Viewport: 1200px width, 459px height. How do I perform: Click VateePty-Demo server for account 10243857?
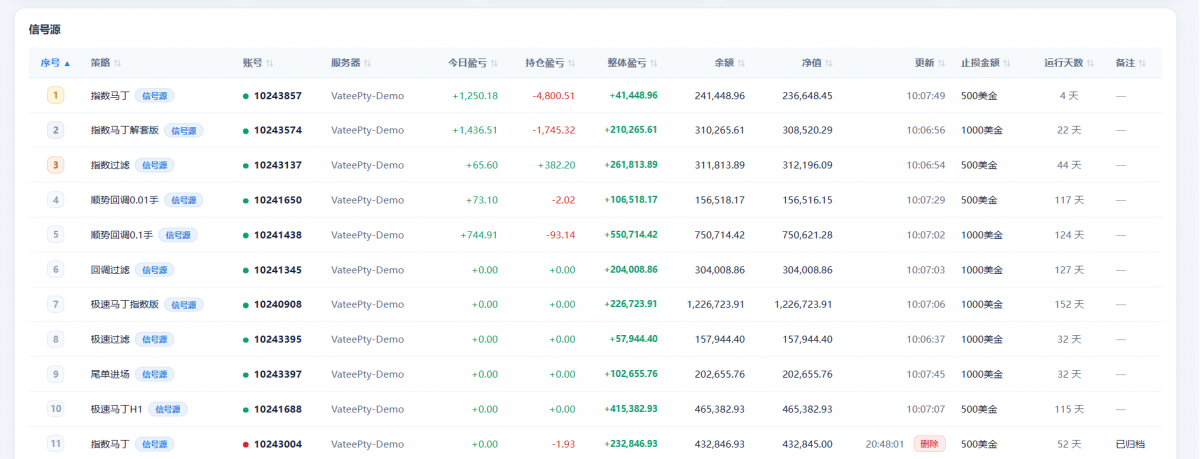point(367,96)
